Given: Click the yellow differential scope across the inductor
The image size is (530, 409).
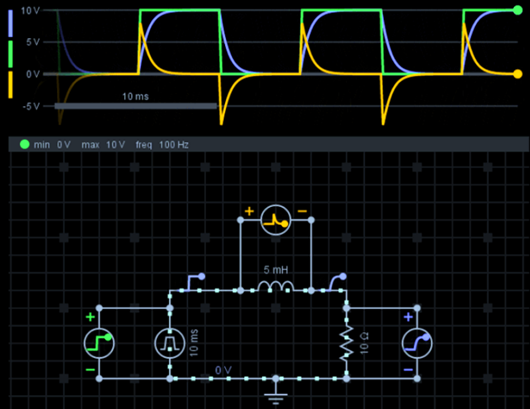Looking at the screenshot, I should [x=276, y=220].
